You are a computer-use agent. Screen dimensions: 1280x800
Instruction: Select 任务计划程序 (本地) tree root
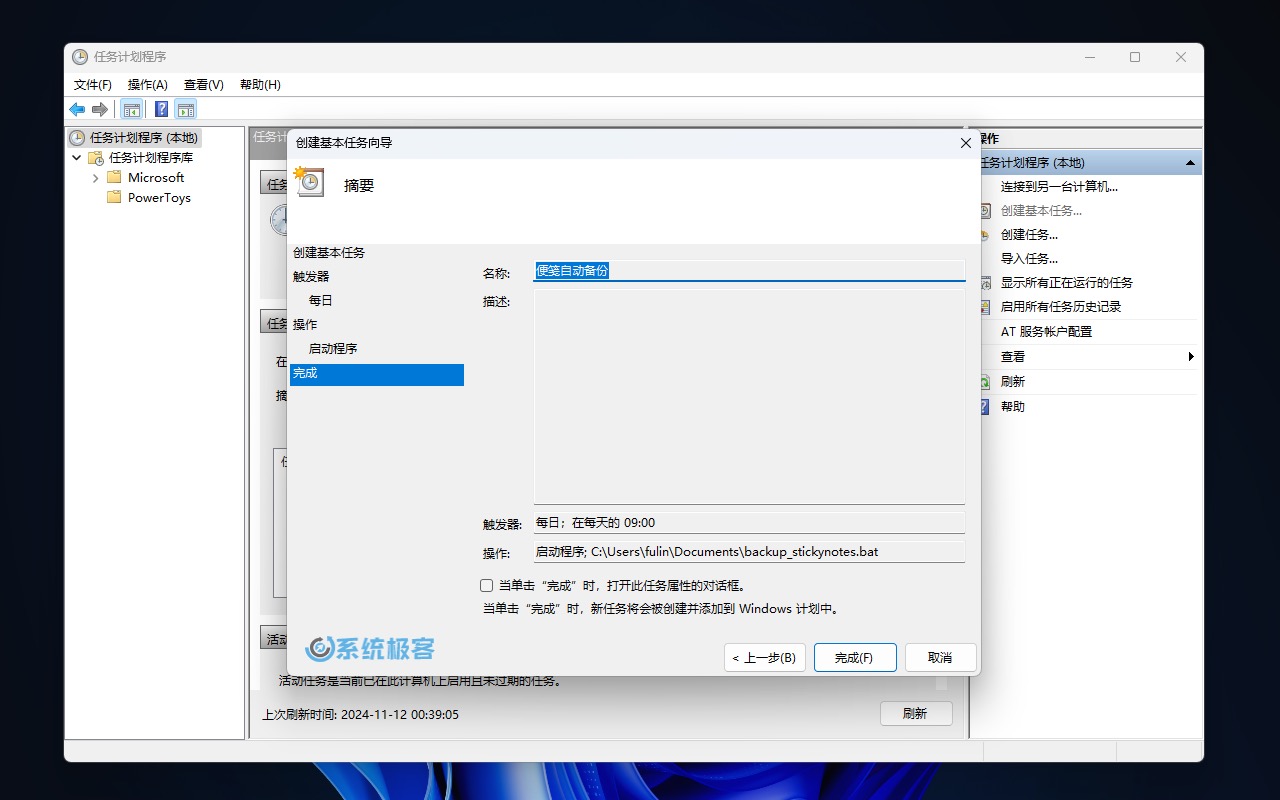144,138
